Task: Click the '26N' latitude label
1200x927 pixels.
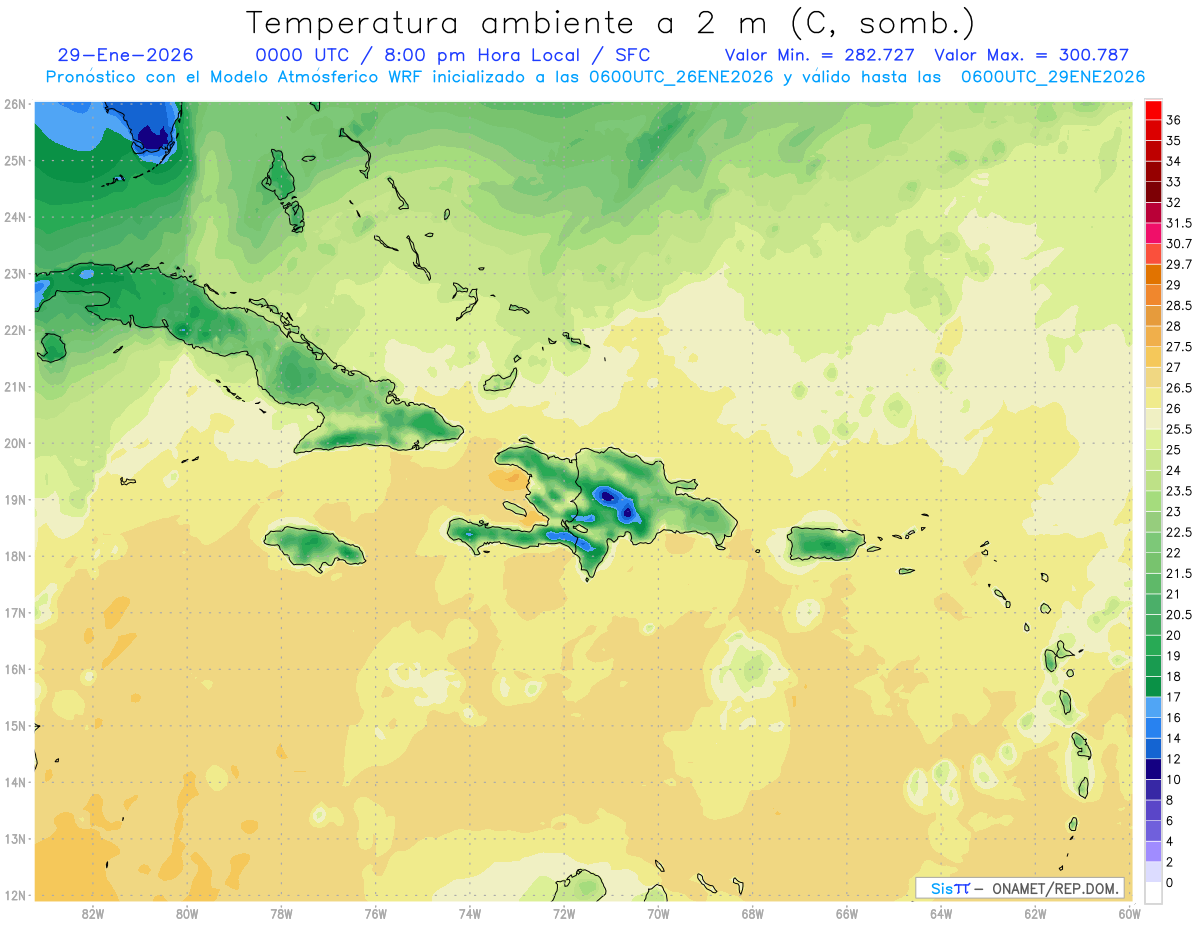Action: click(15, 104)
